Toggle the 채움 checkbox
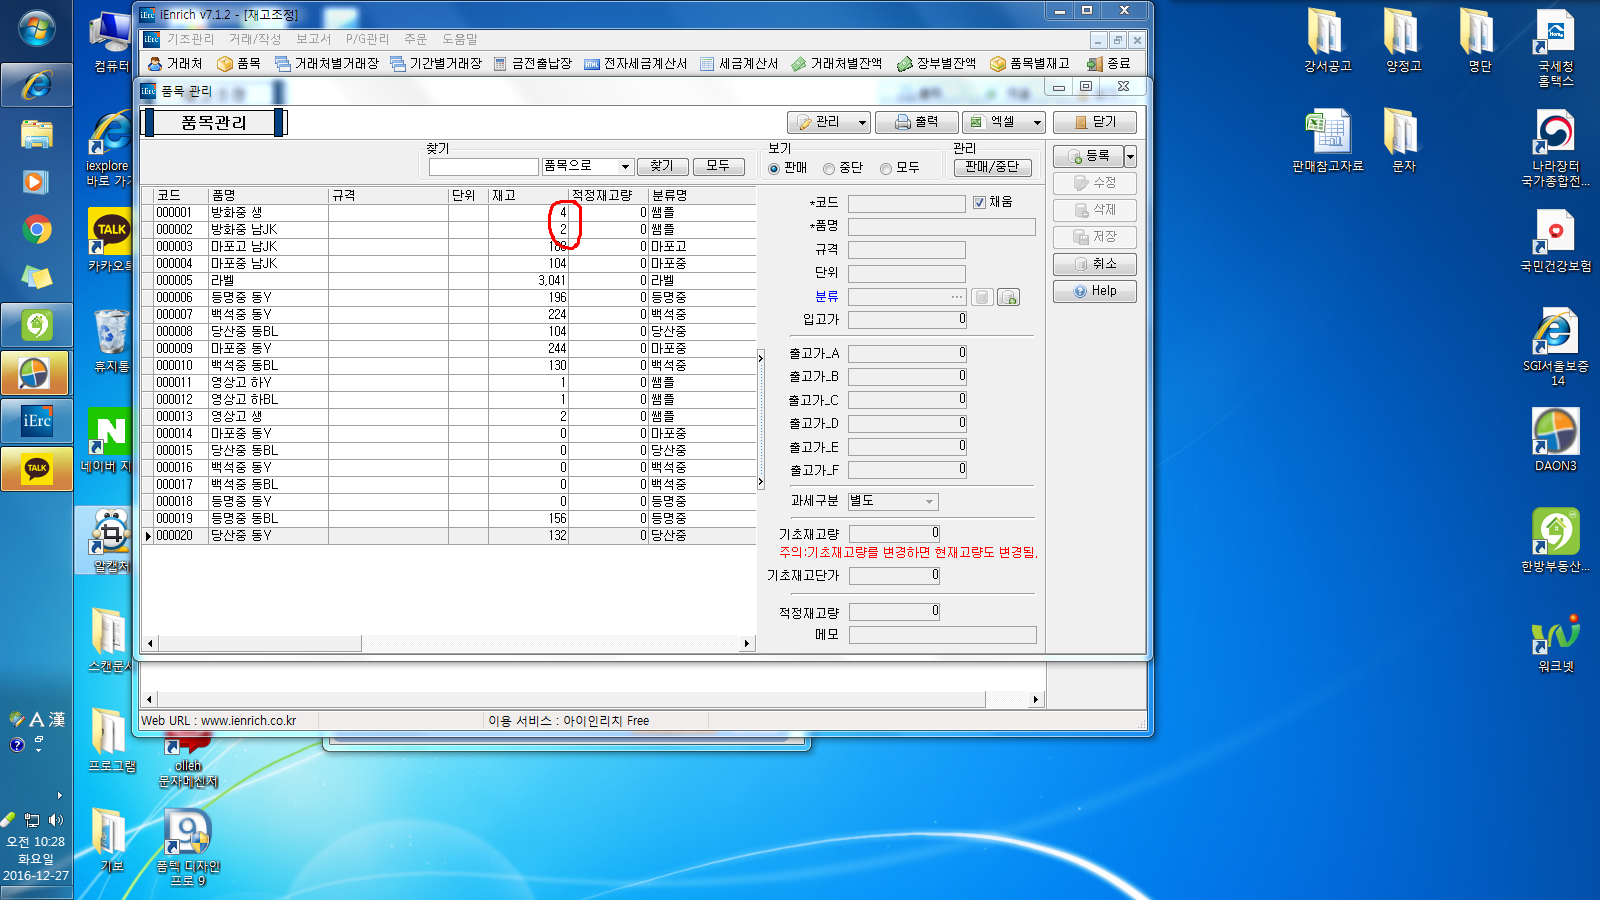Image resolution: width=1600 pixels, height=900 pixels. (x=979, y=202)
